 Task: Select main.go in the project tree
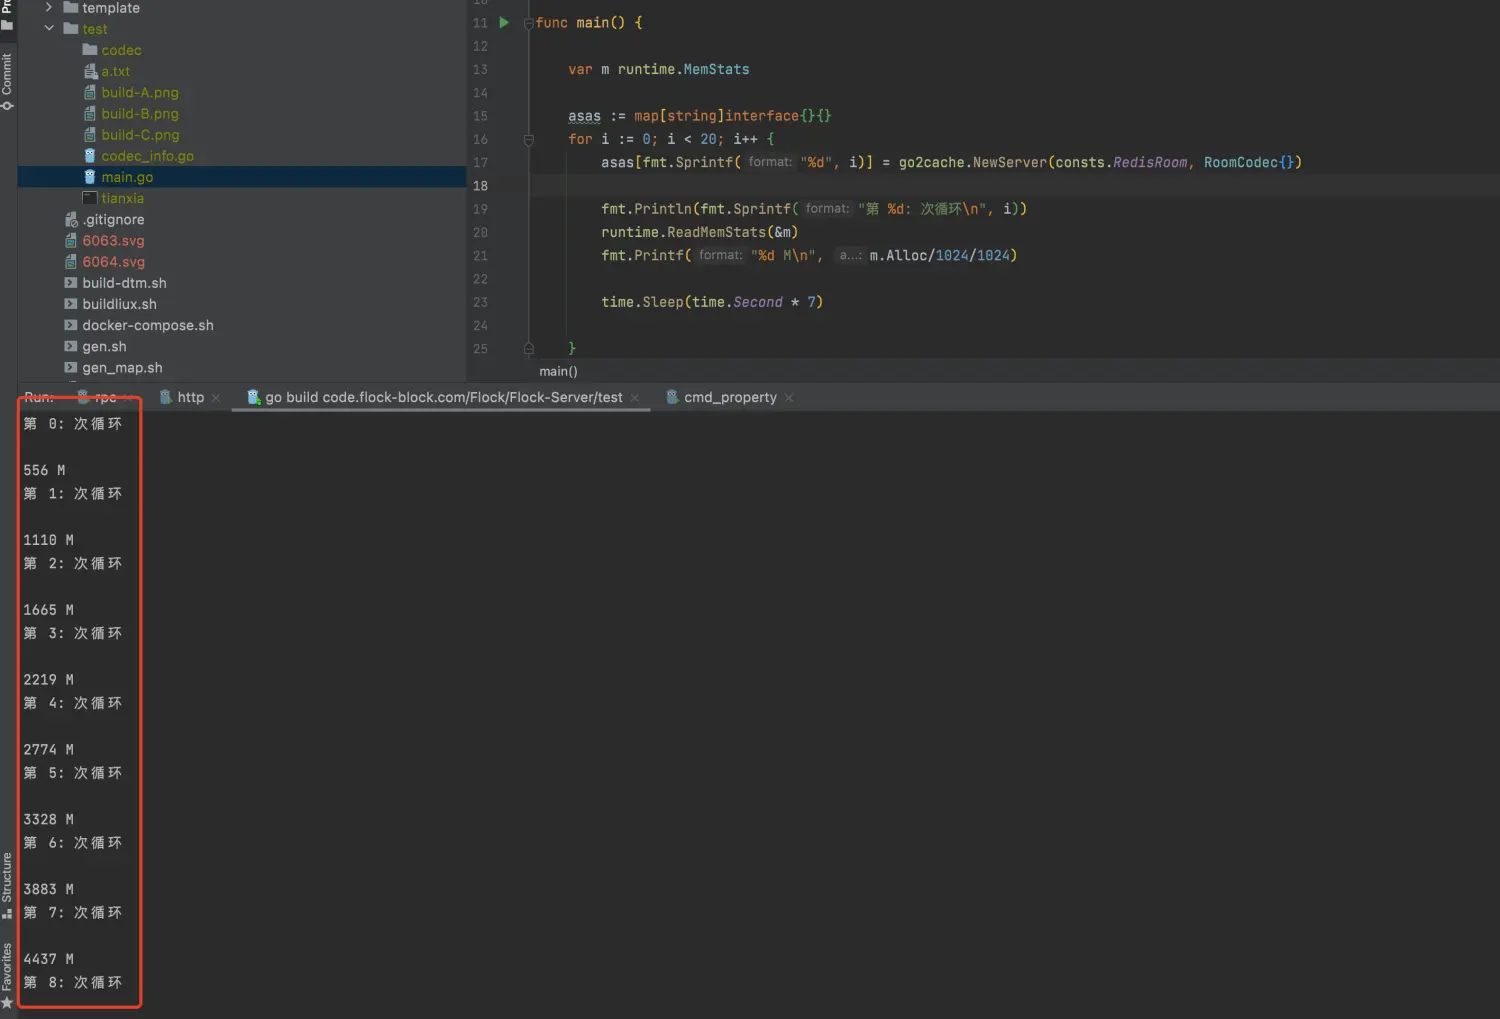(127, 177)
